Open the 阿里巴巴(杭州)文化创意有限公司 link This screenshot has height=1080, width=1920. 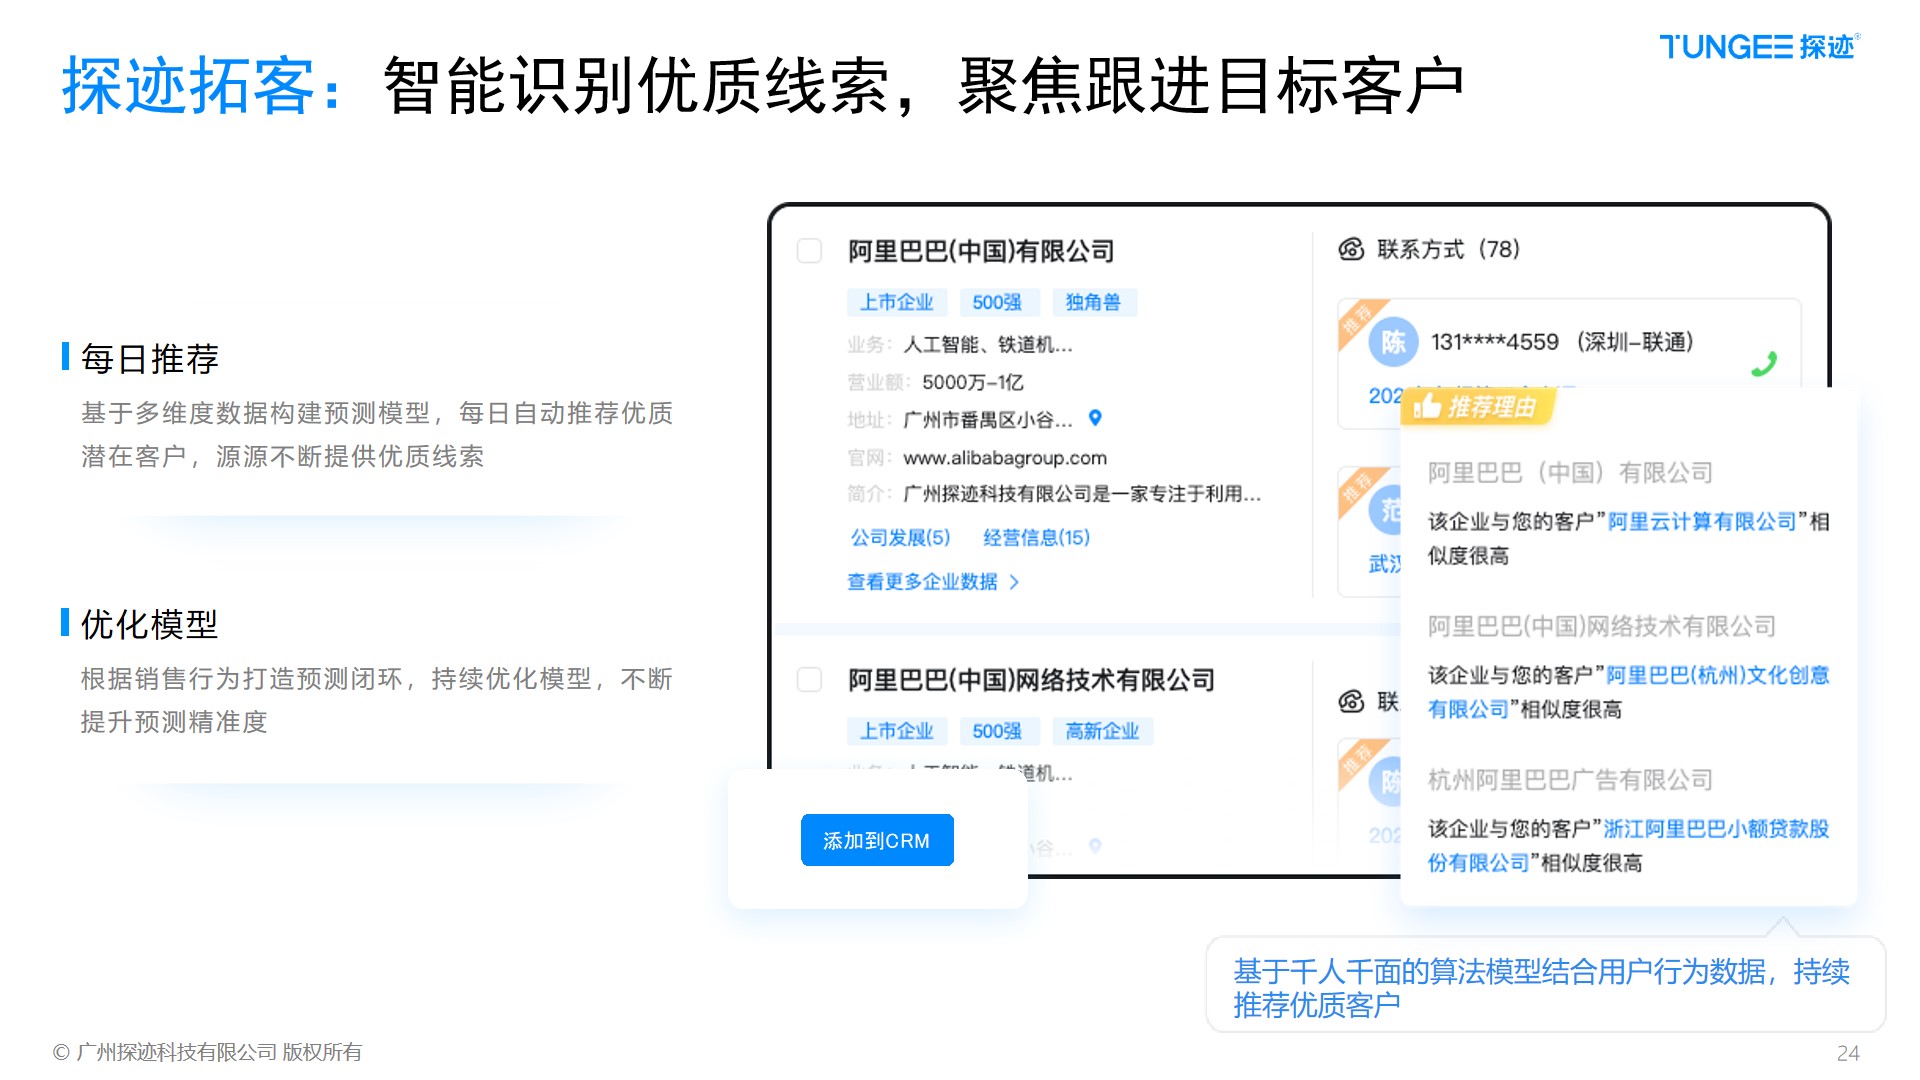(x=1717, y=676)
